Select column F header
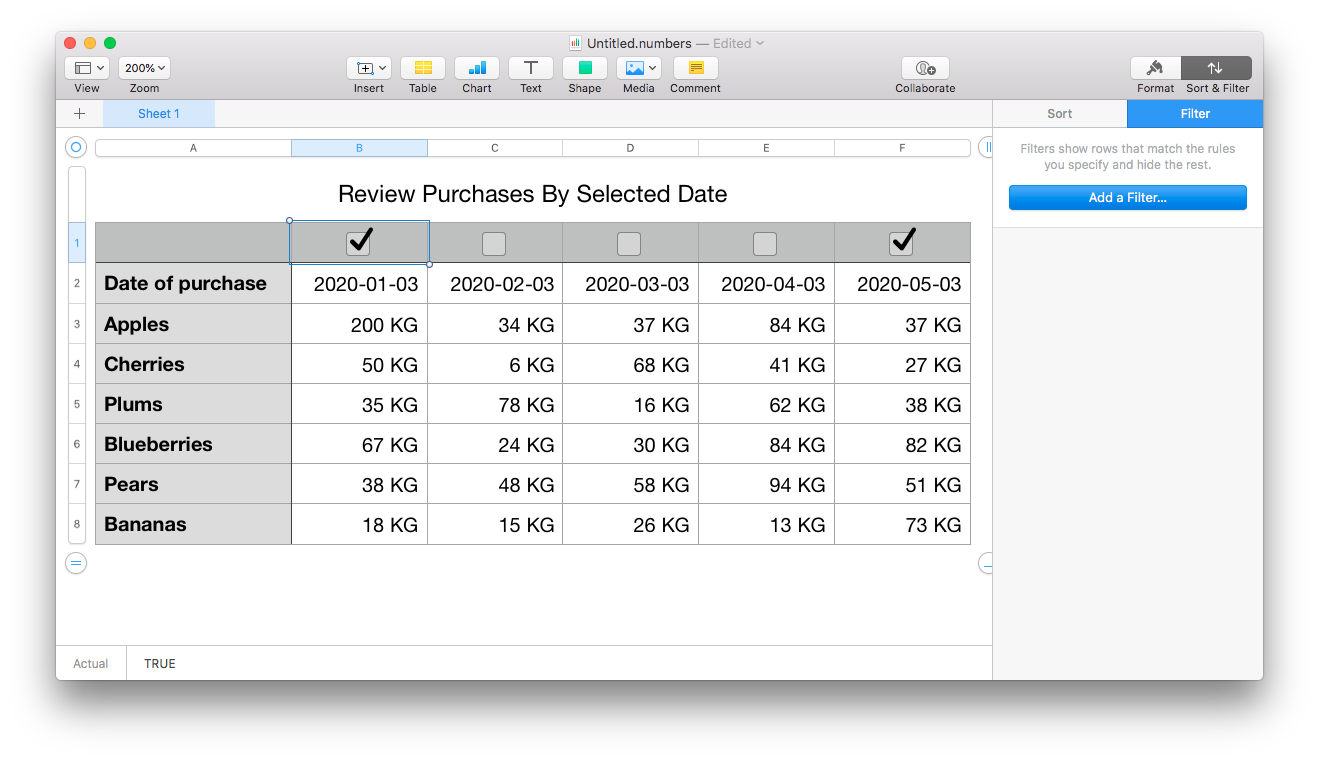This screenshot has height=760, width=1319. [x=902, y=148]
